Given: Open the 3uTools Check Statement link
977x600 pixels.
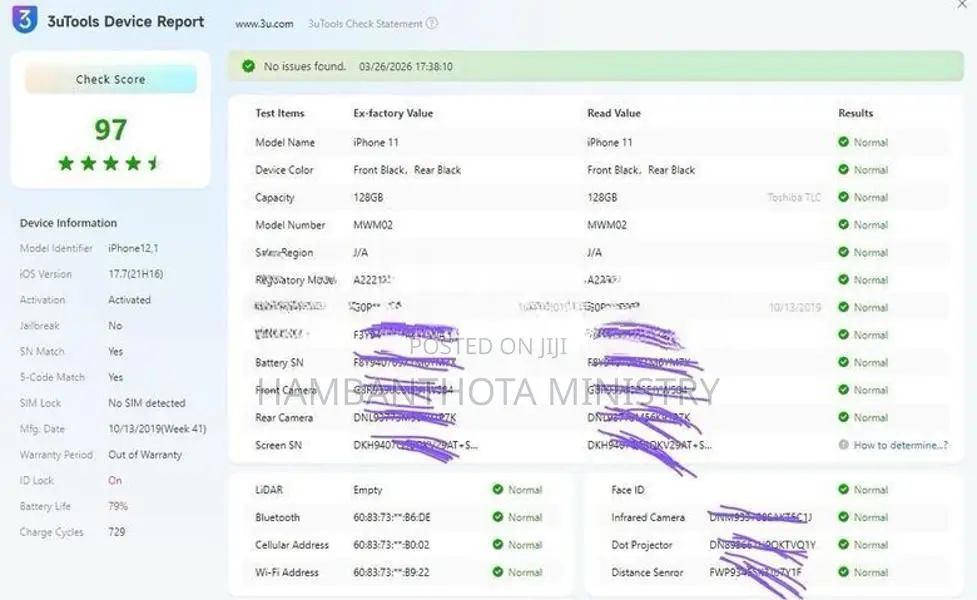Looking at the screenshot, I should (365, 24).
